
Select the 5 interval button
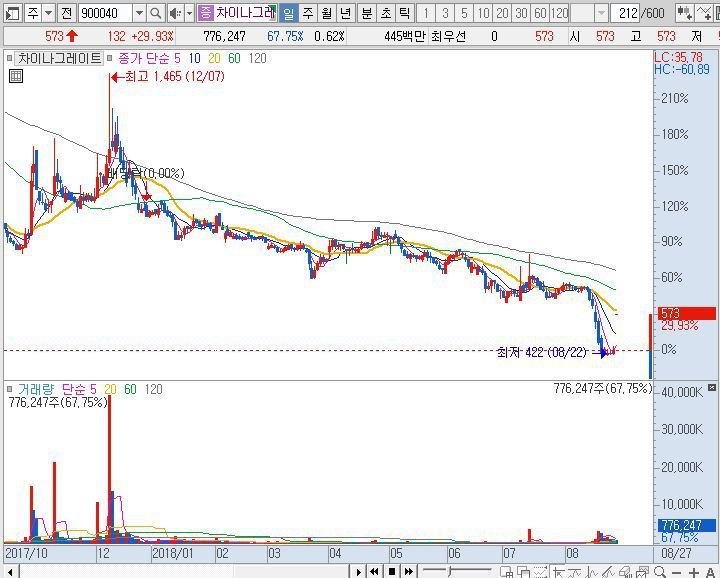464,13
